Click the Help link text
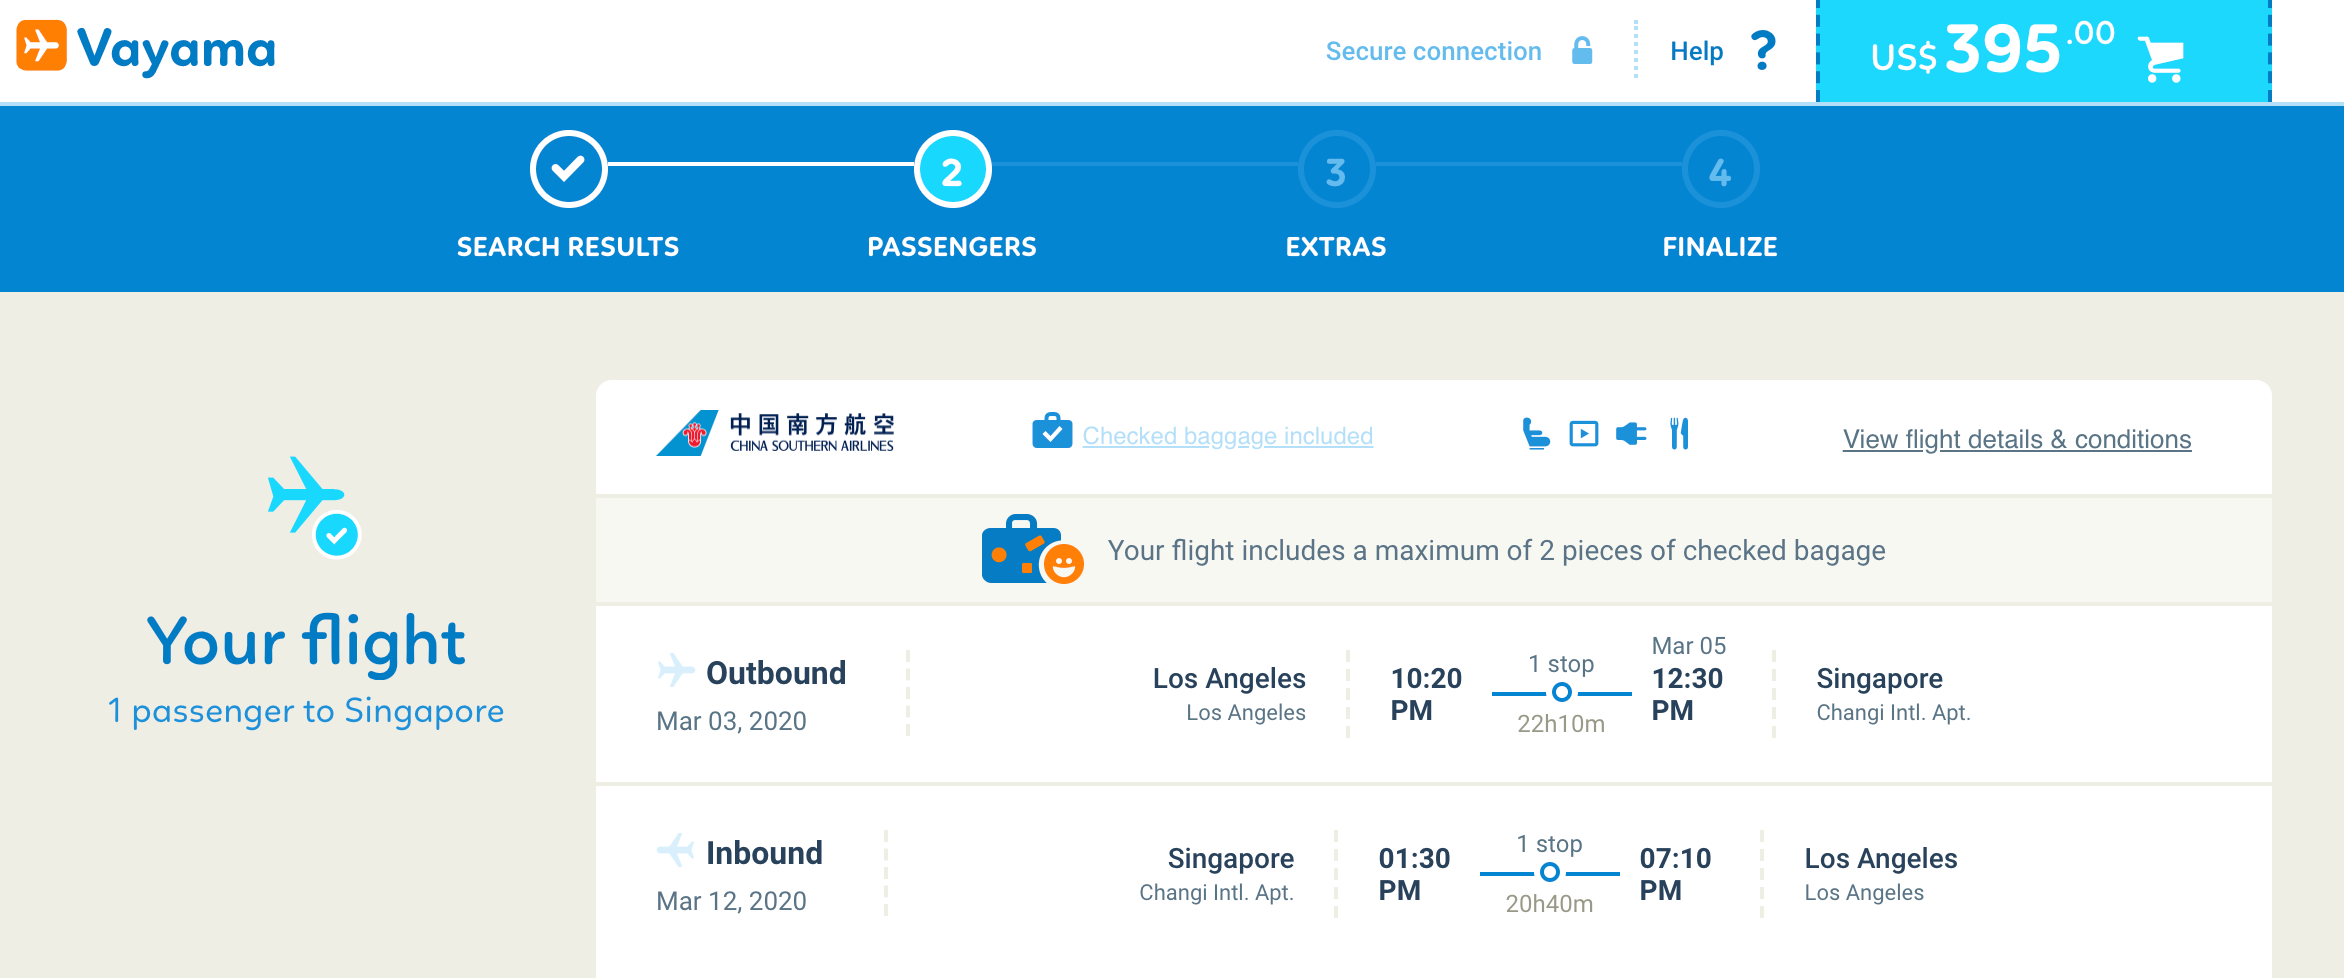This screenshot has height=978, width=2344. coord(1696,51)
